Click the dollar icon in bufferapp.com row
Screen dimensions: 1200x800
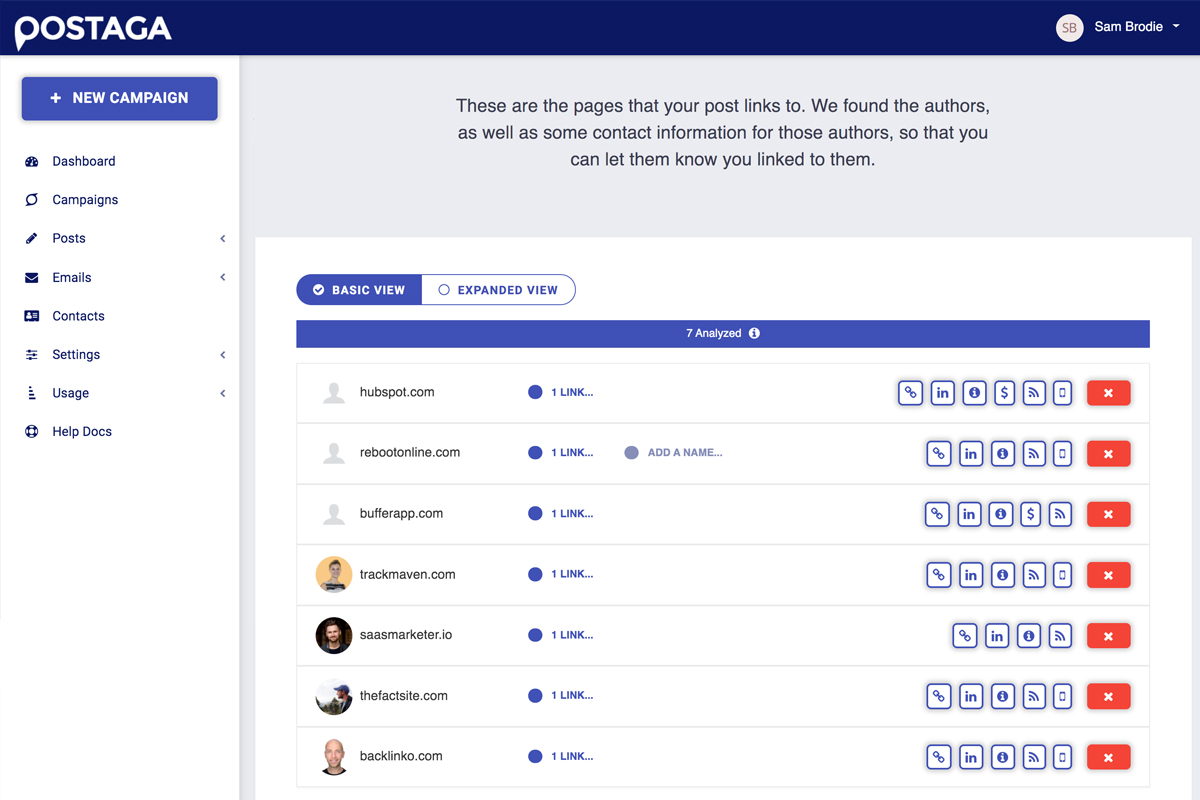pos(1031,514)
